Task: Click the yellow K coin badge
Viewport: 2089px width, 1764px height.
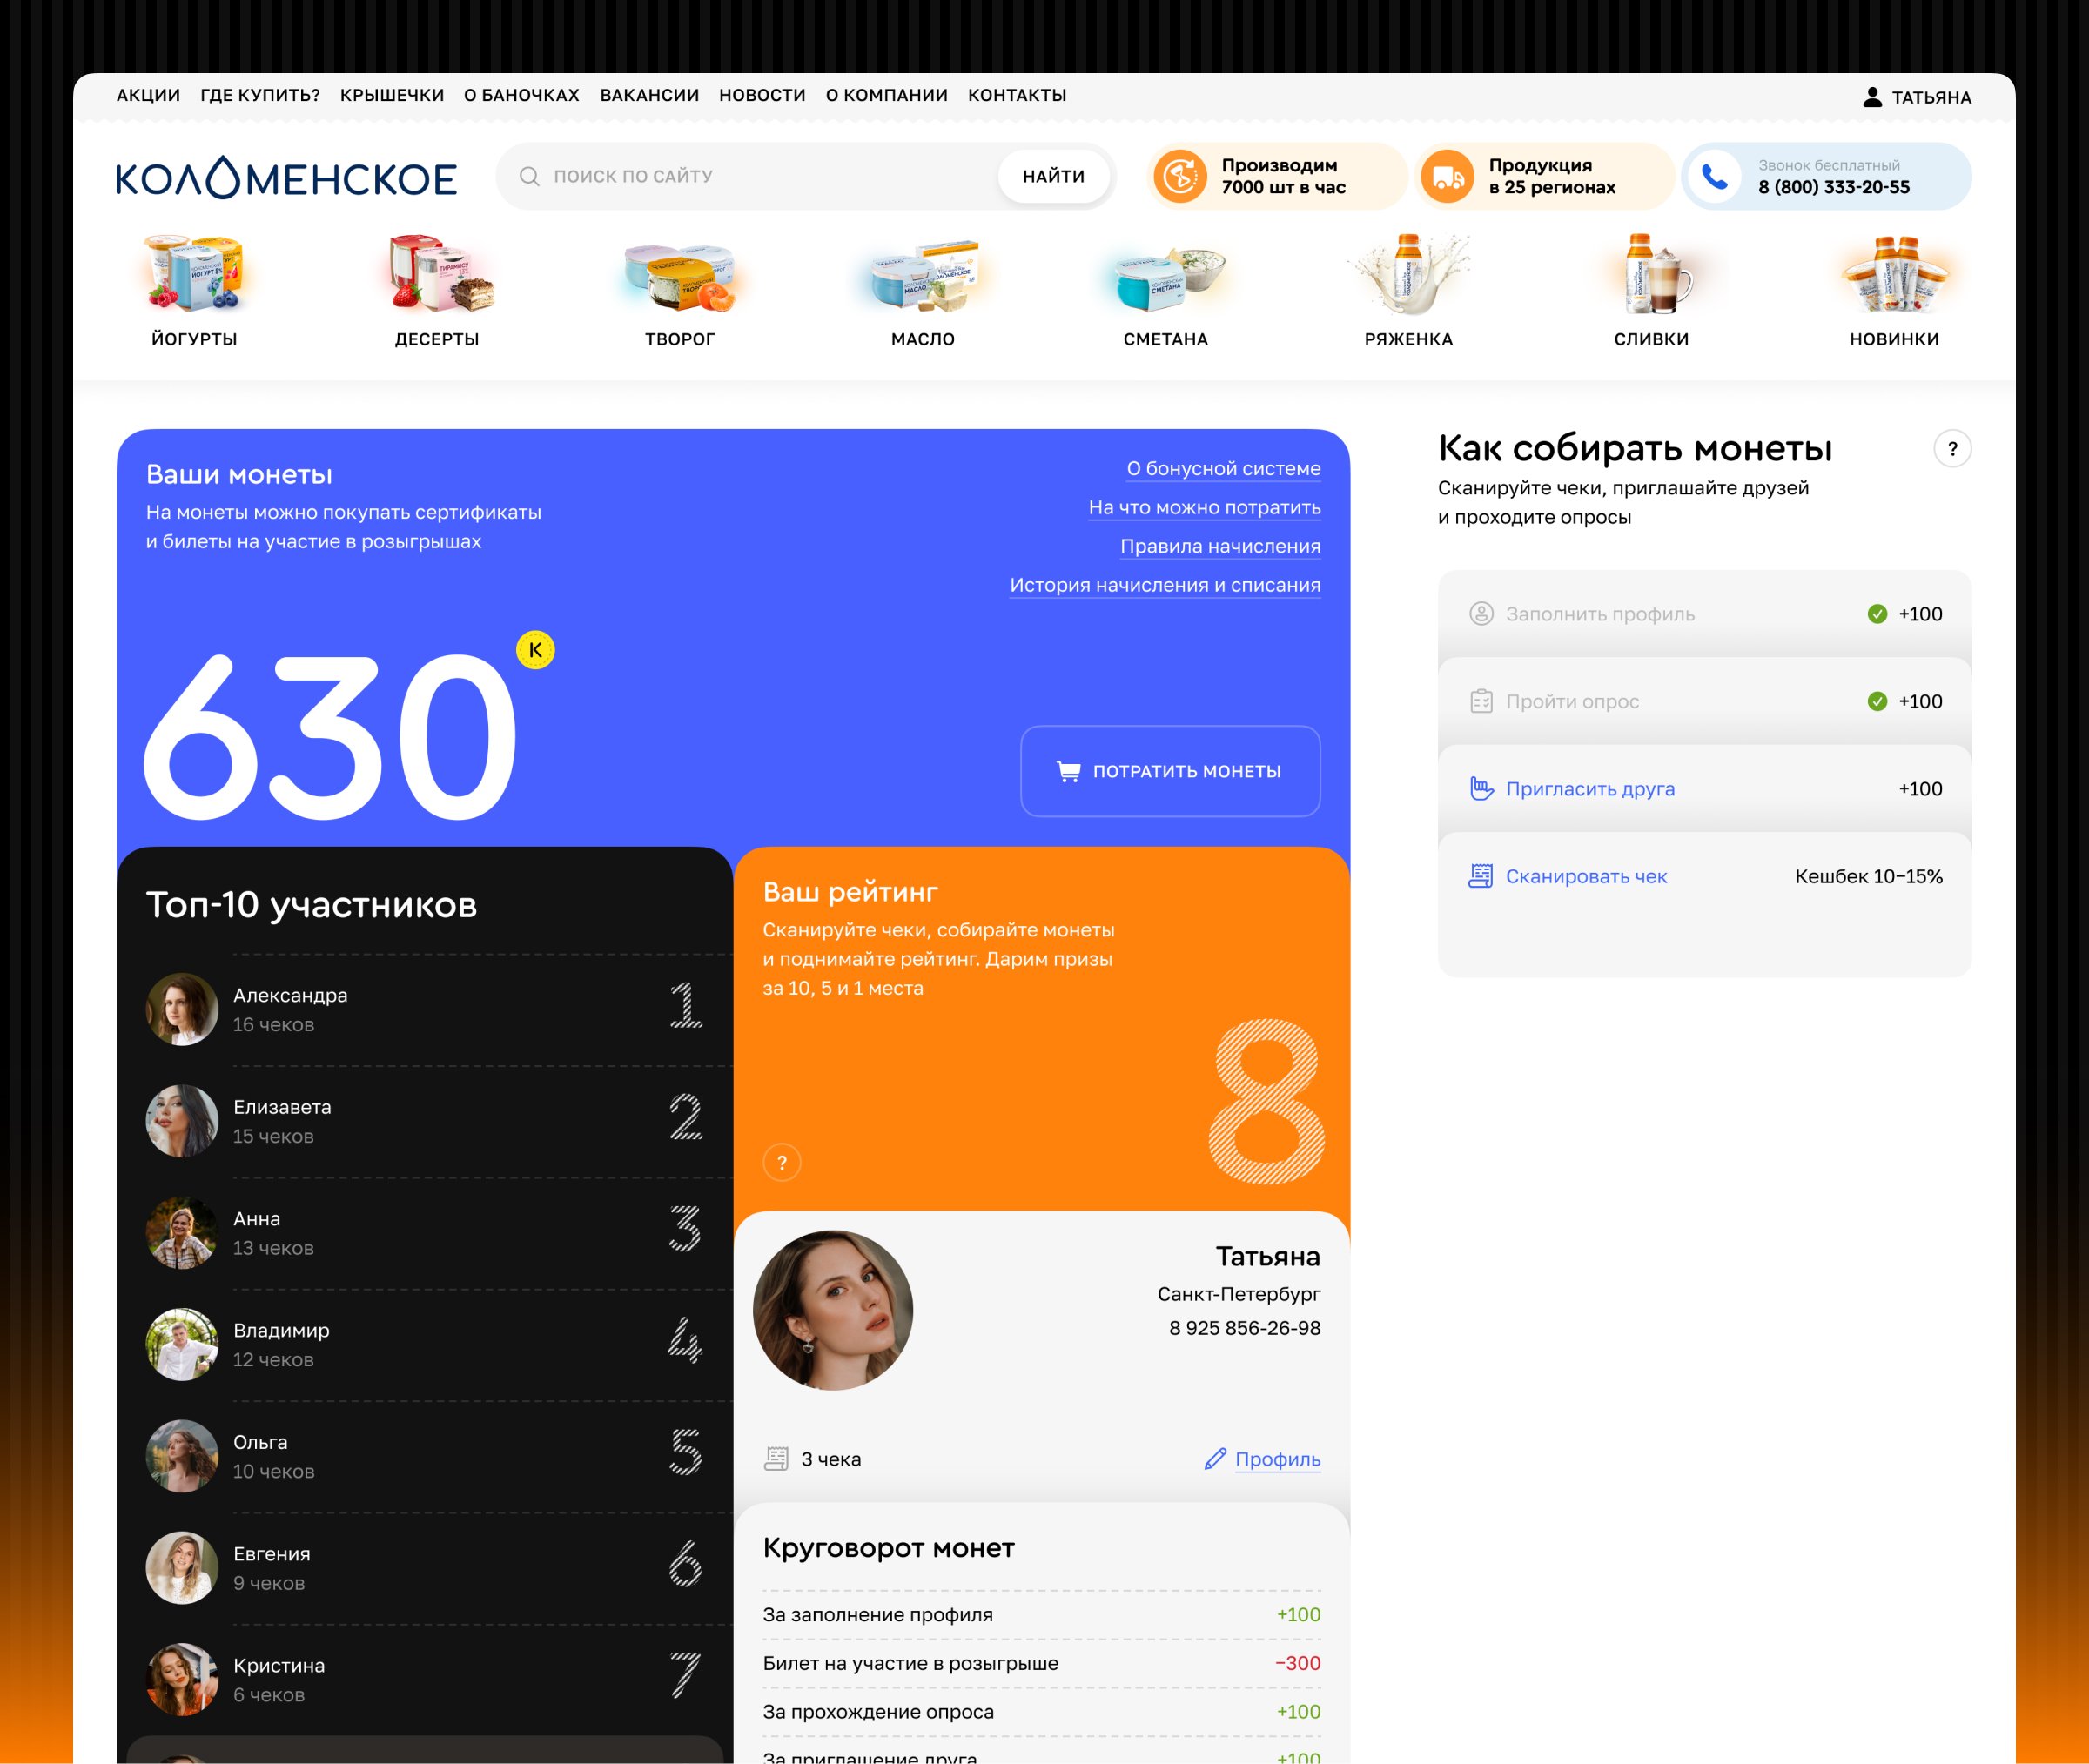Action: tap(535, 650)
